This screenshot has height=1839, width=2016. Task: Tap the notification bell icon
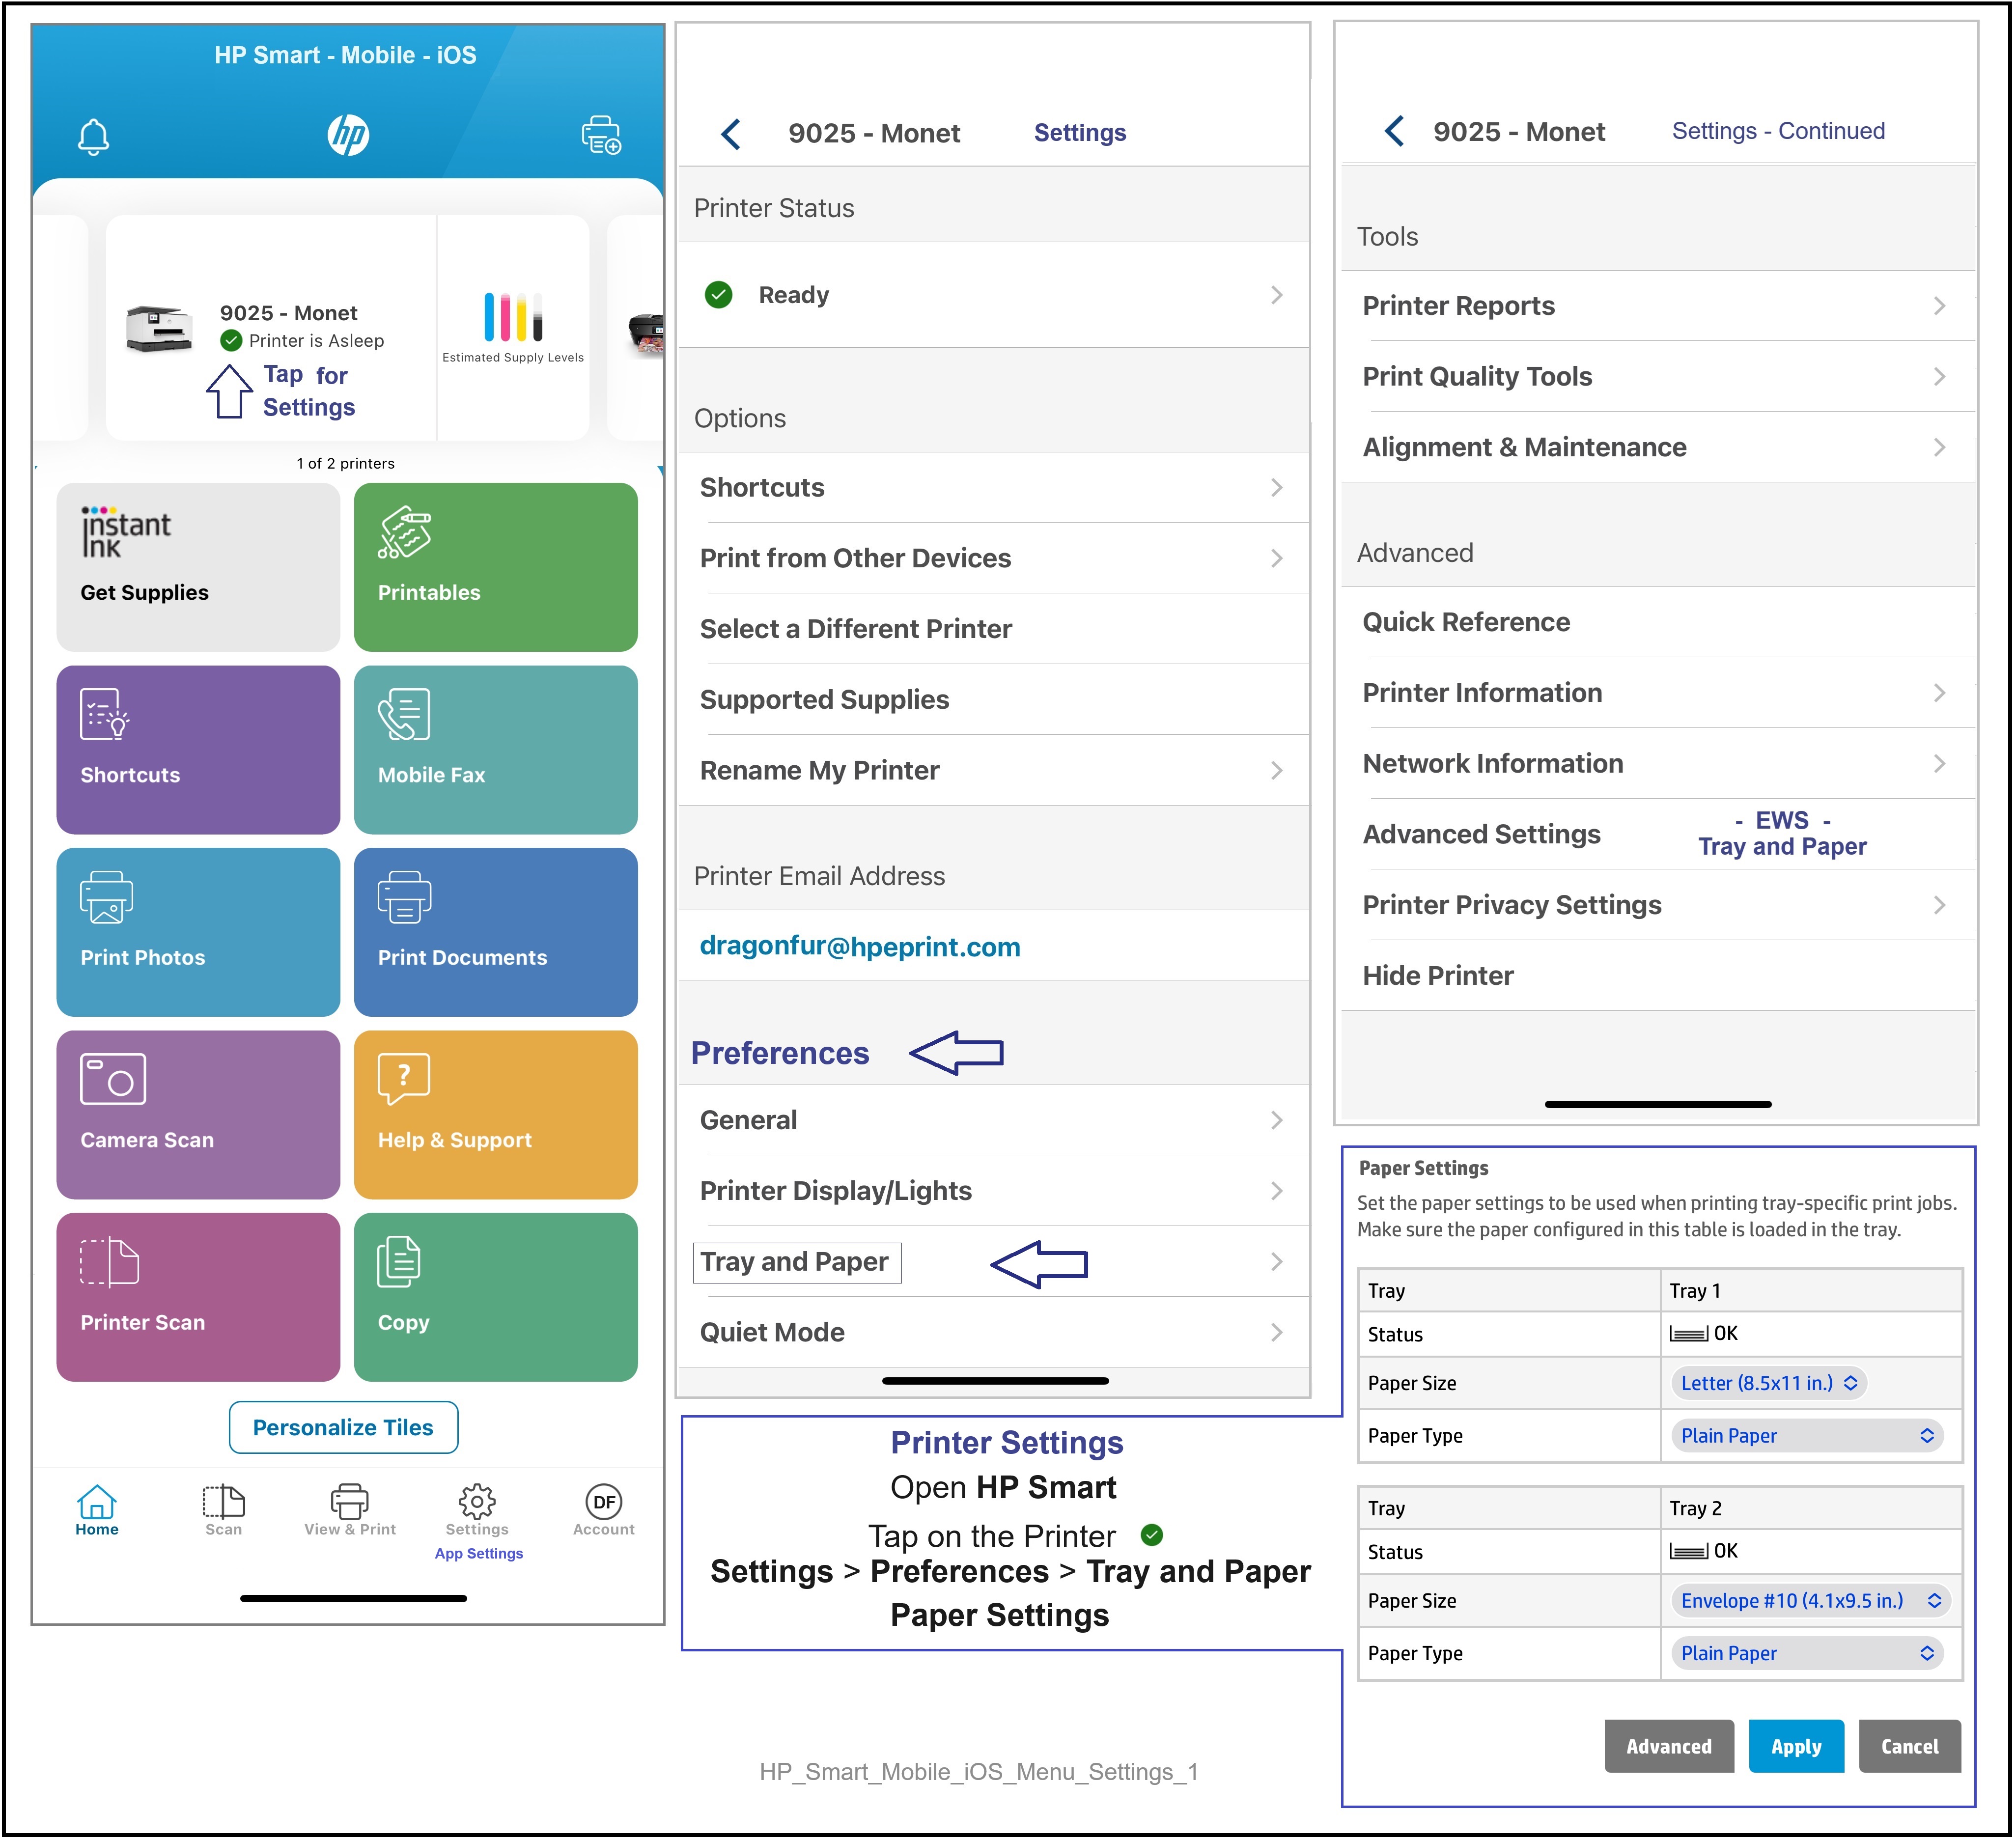[93, 136]
